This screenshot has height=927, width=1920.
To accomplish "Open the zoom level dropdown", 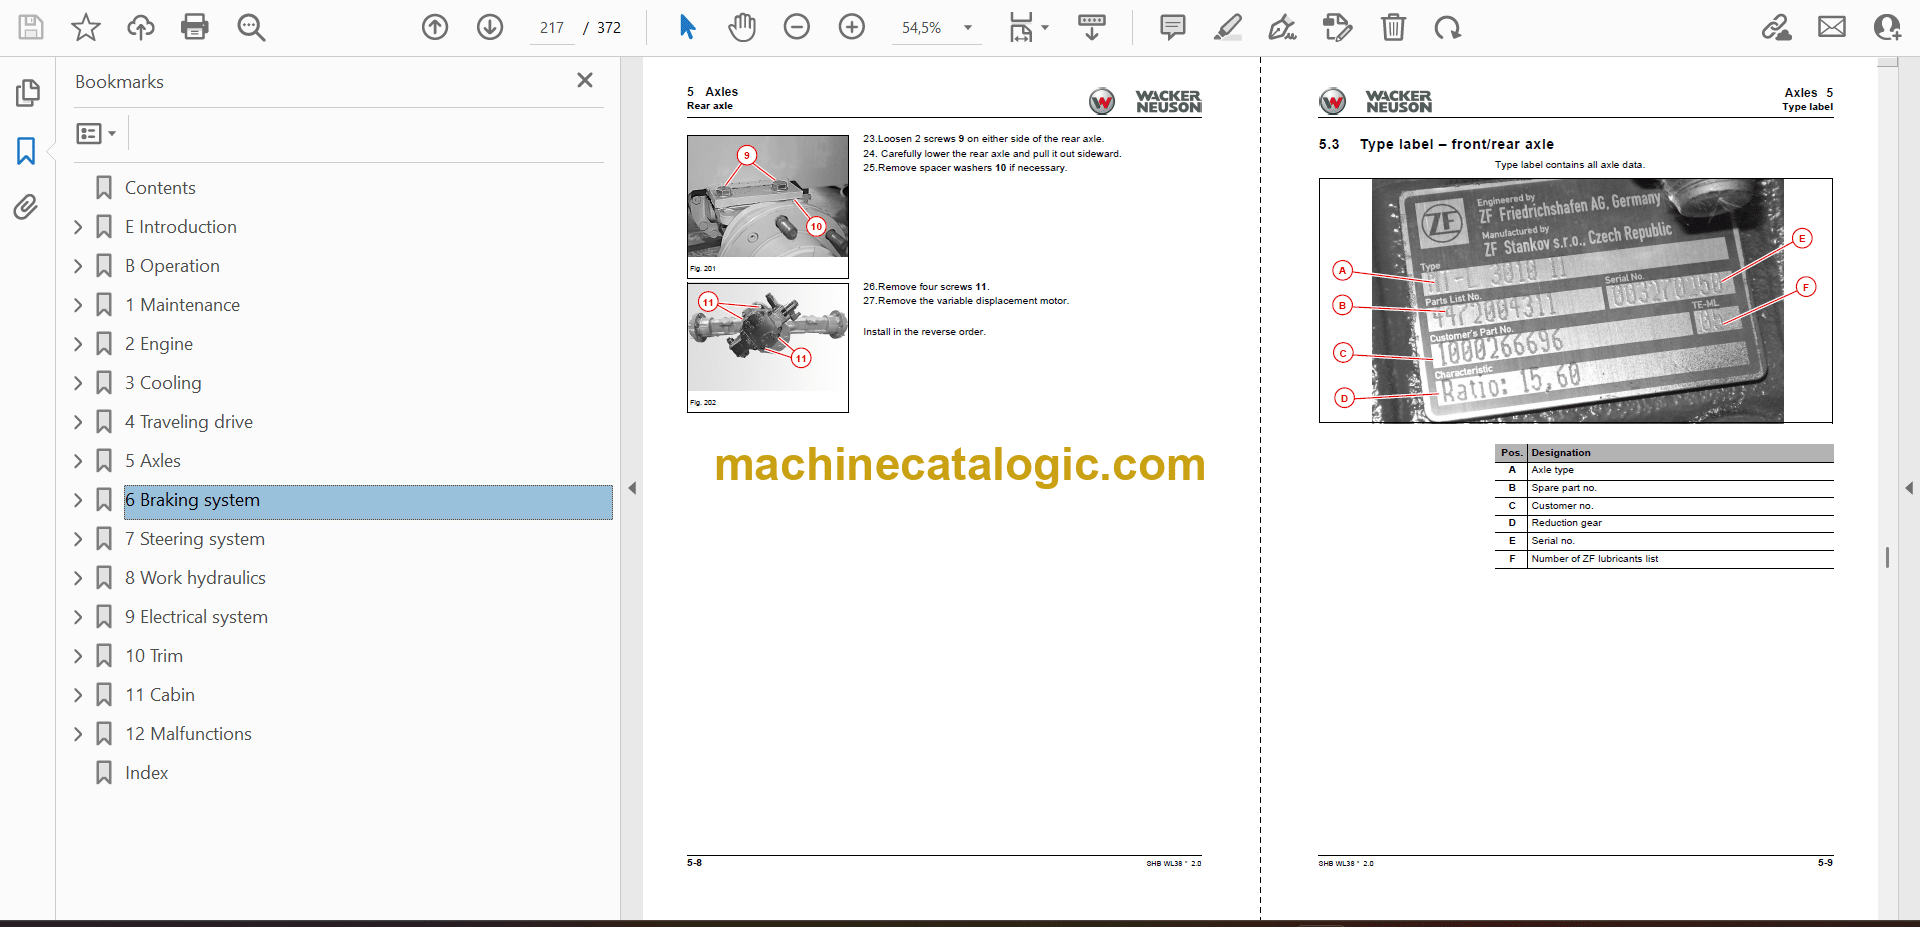I will [967, 28].
